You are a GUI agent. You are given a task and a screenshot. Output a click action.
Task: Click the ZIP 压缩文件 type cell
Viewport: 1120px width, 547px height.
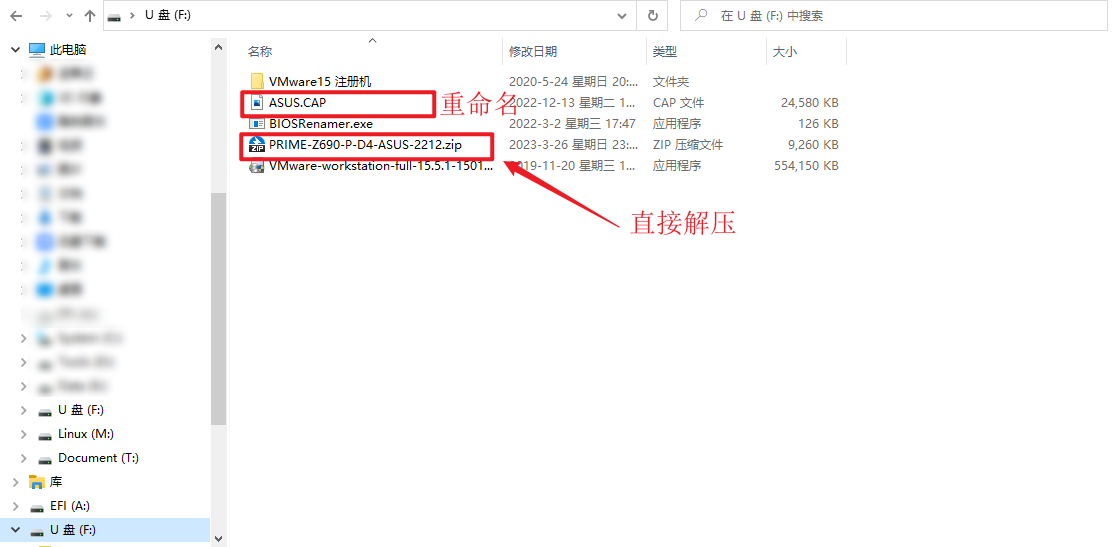688,145
